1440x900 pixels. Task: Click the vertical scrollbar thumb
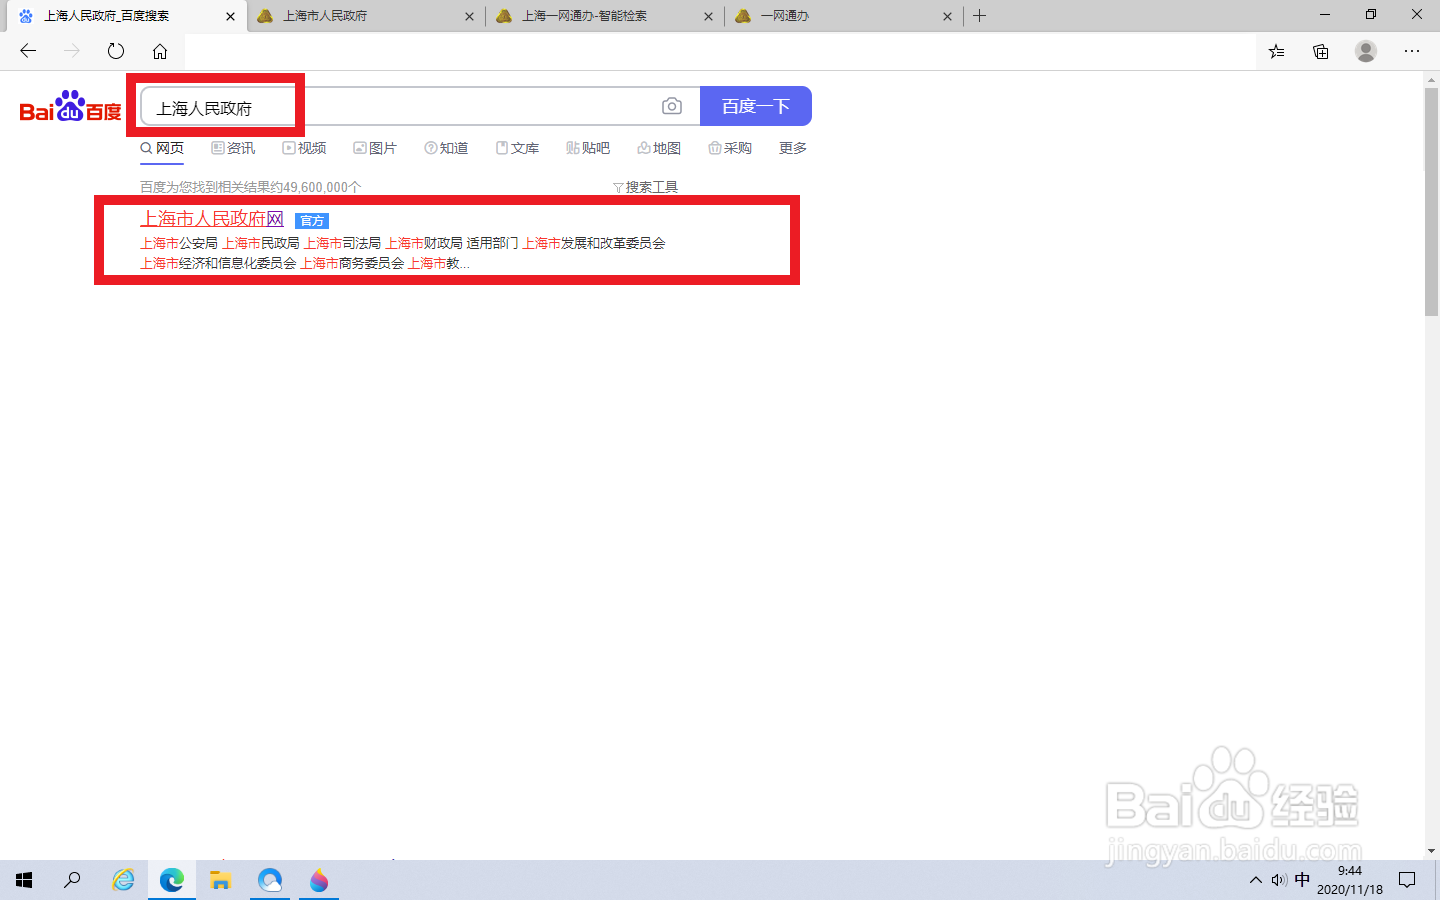pos(1431,202)
